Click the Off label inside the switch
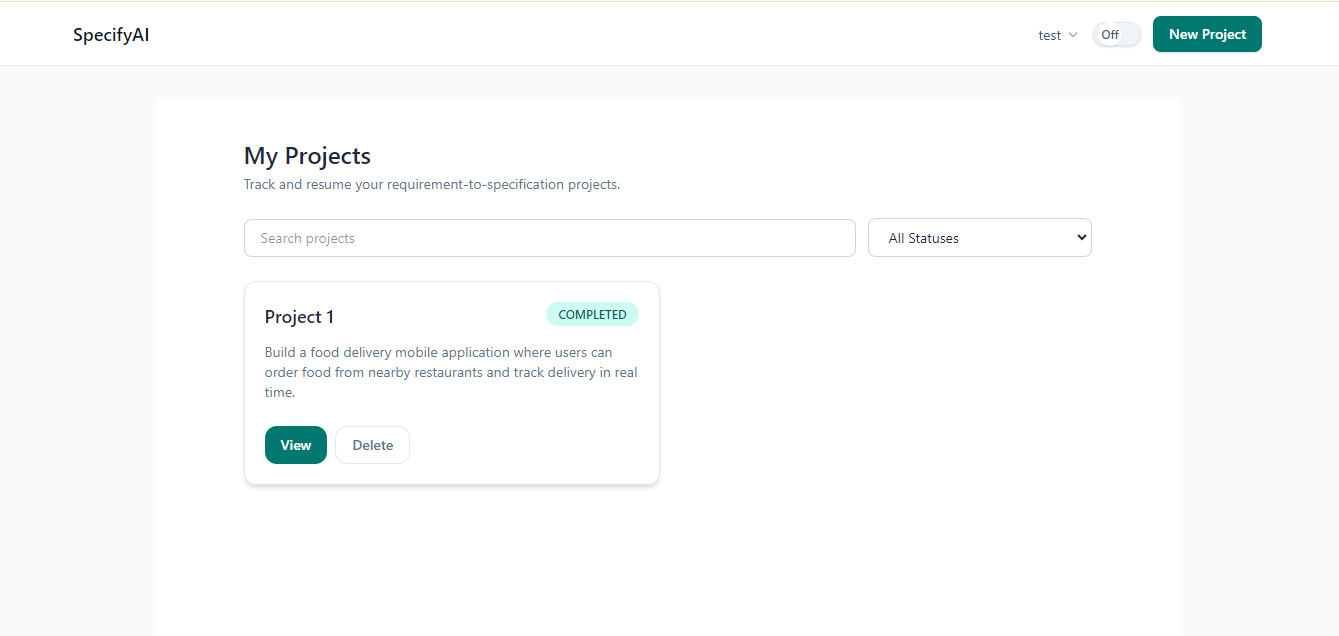 [1110, 34]
